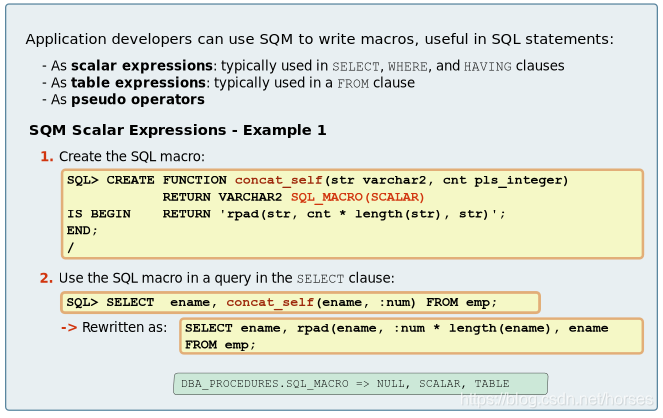Click 'concat_self' in the SELECT query box
Image resolution: width=663 pixels, height=418 pixels.
tap(270, 303)
